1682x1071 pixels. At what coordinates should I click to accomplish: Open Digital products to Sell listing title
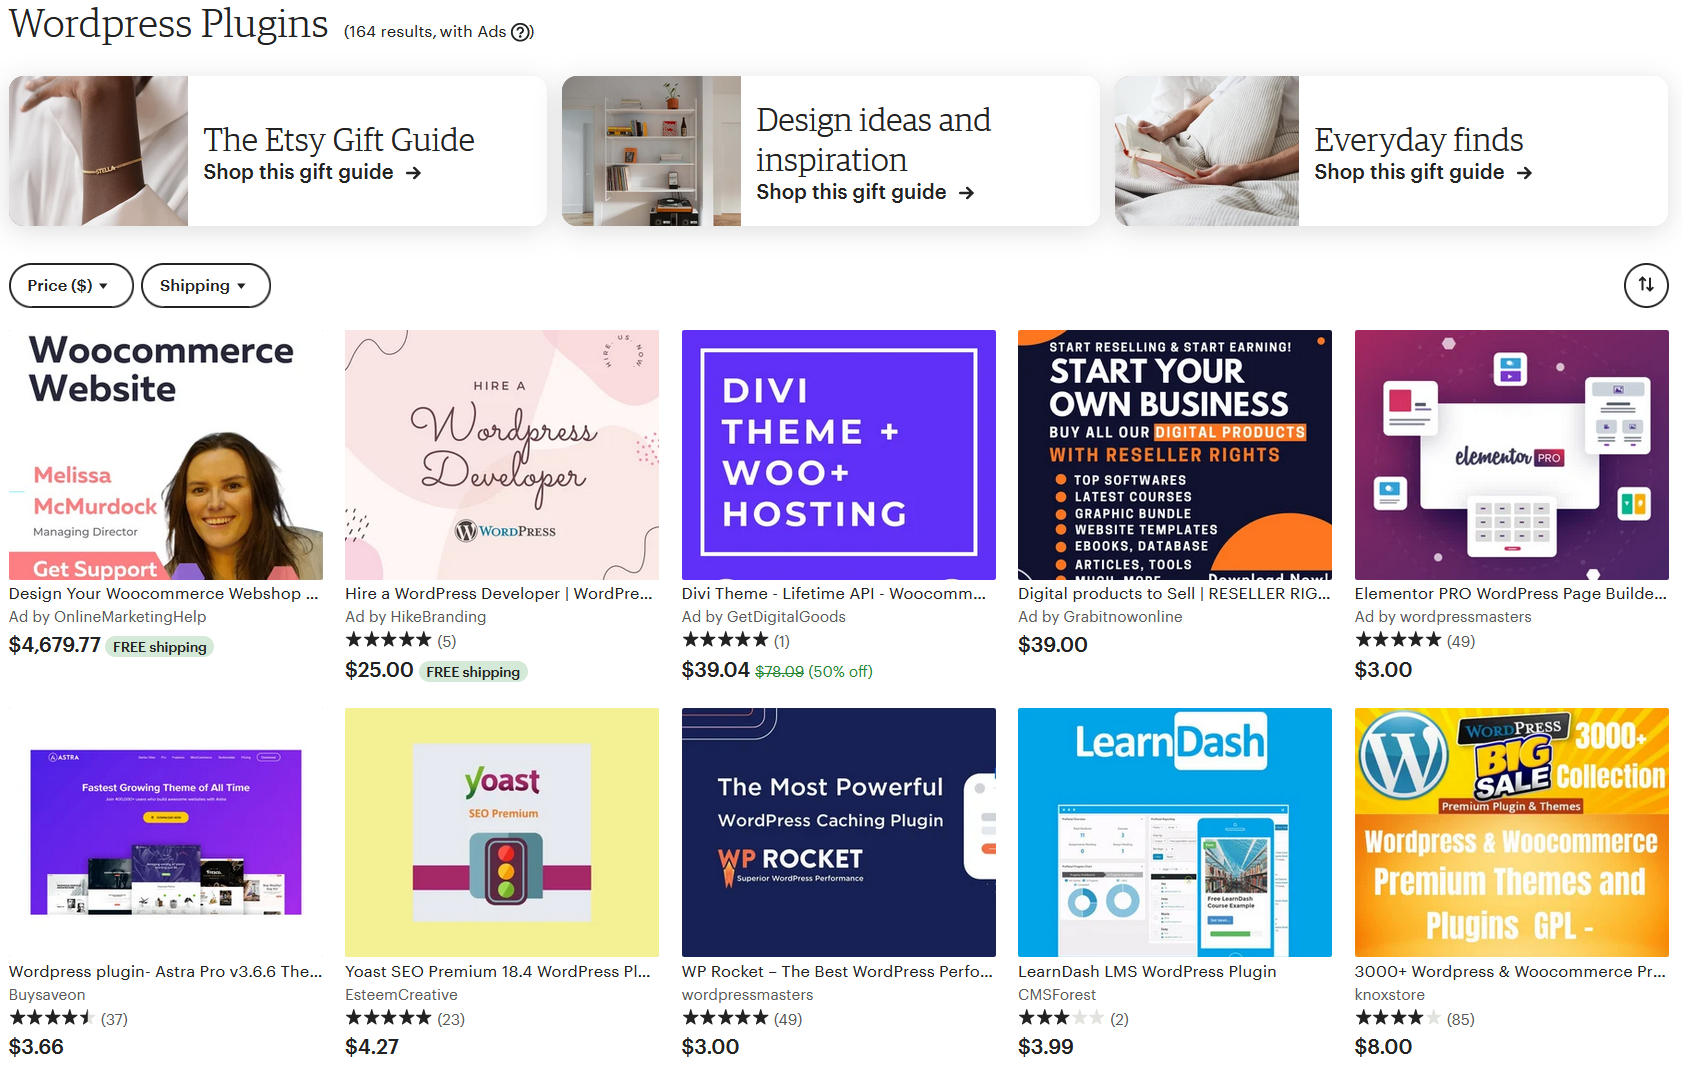[x=1174, y=593]
